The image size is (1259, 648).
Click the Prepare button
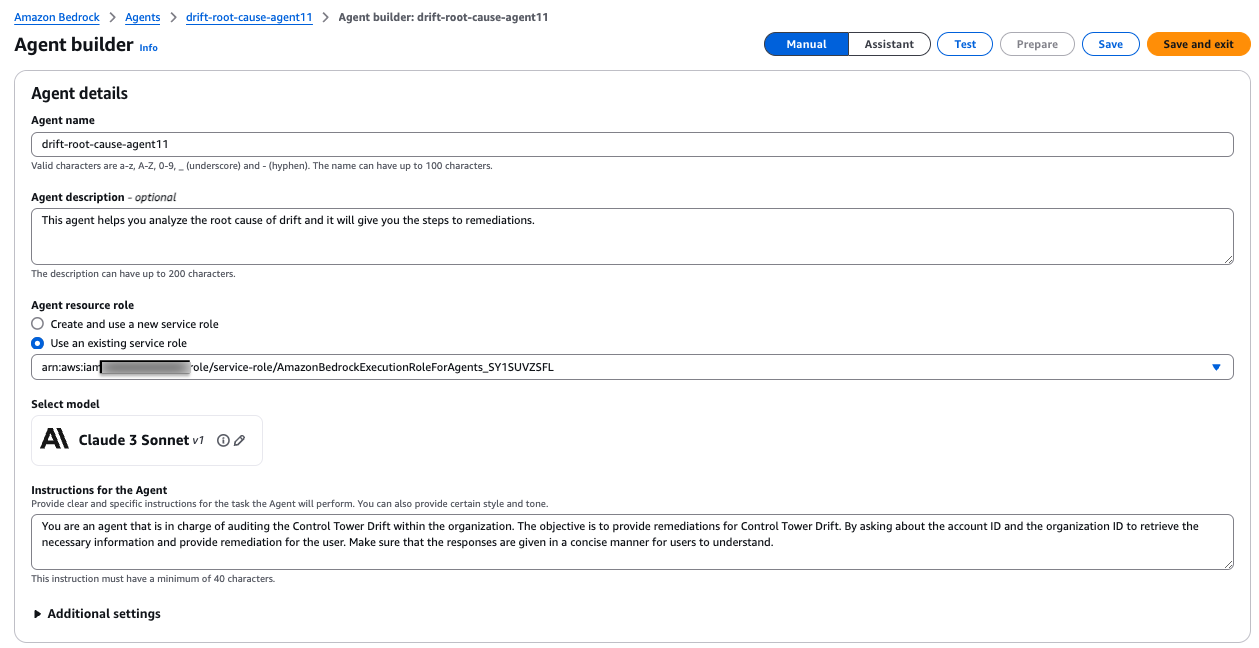[1037, 43]
